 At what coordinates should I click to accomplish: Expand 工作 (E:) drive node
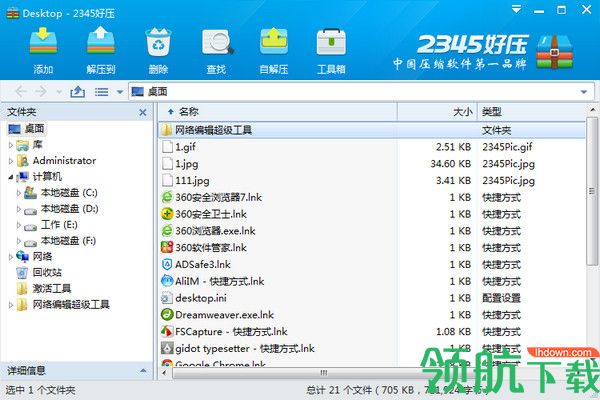click(19, 225)
